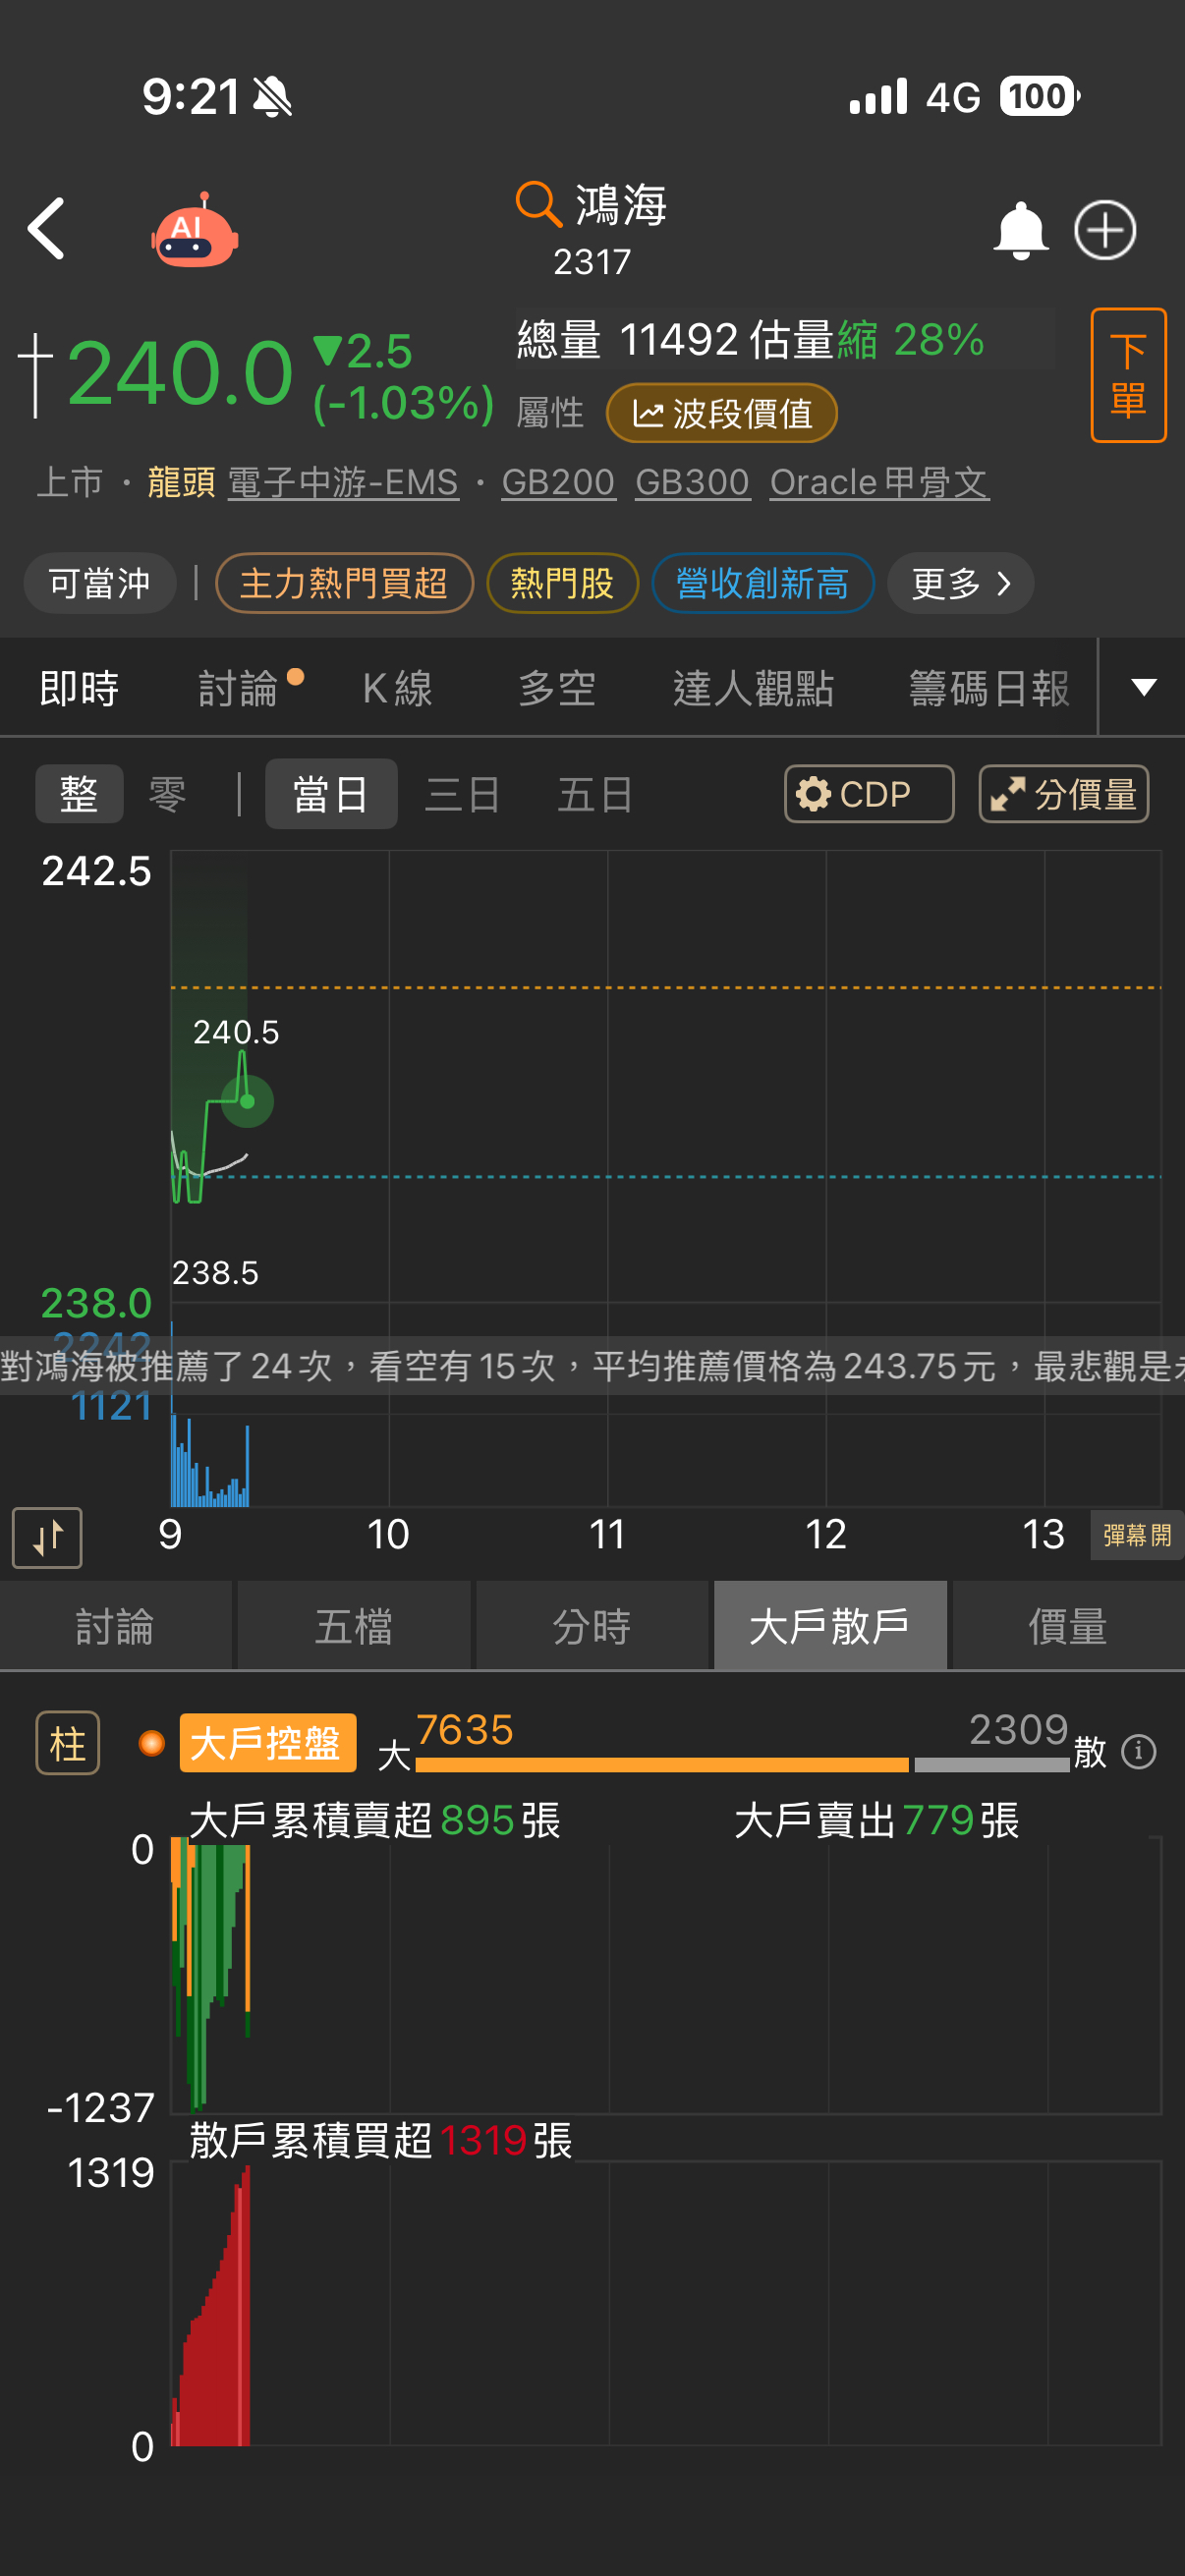The width and height of the screenshot is (1185, 2576).
Task: Expand 更多 tags
Action: (x=960, y=583)
